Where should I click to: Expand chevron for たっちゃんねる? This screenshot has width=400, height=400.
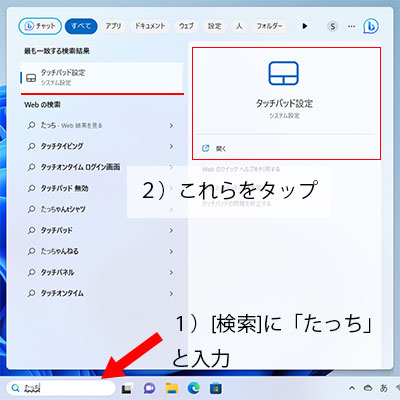[x=171, y=251]
